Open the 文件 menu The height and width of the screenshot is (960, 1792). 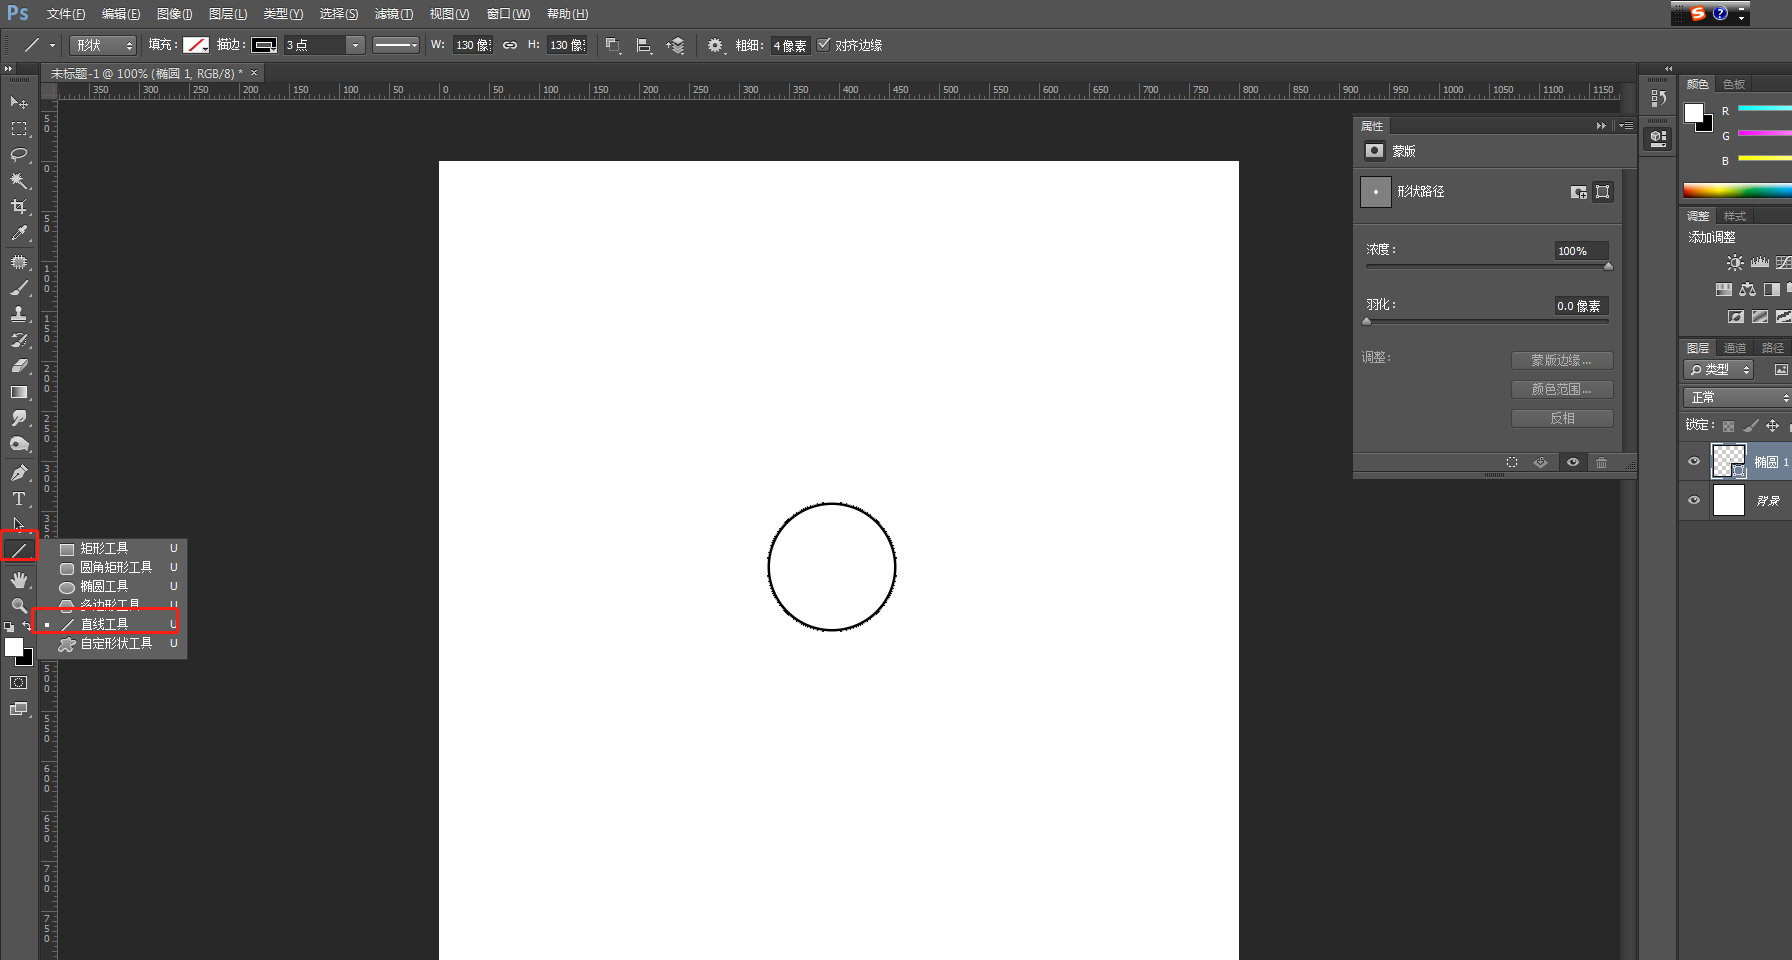(x=65, y=14)
